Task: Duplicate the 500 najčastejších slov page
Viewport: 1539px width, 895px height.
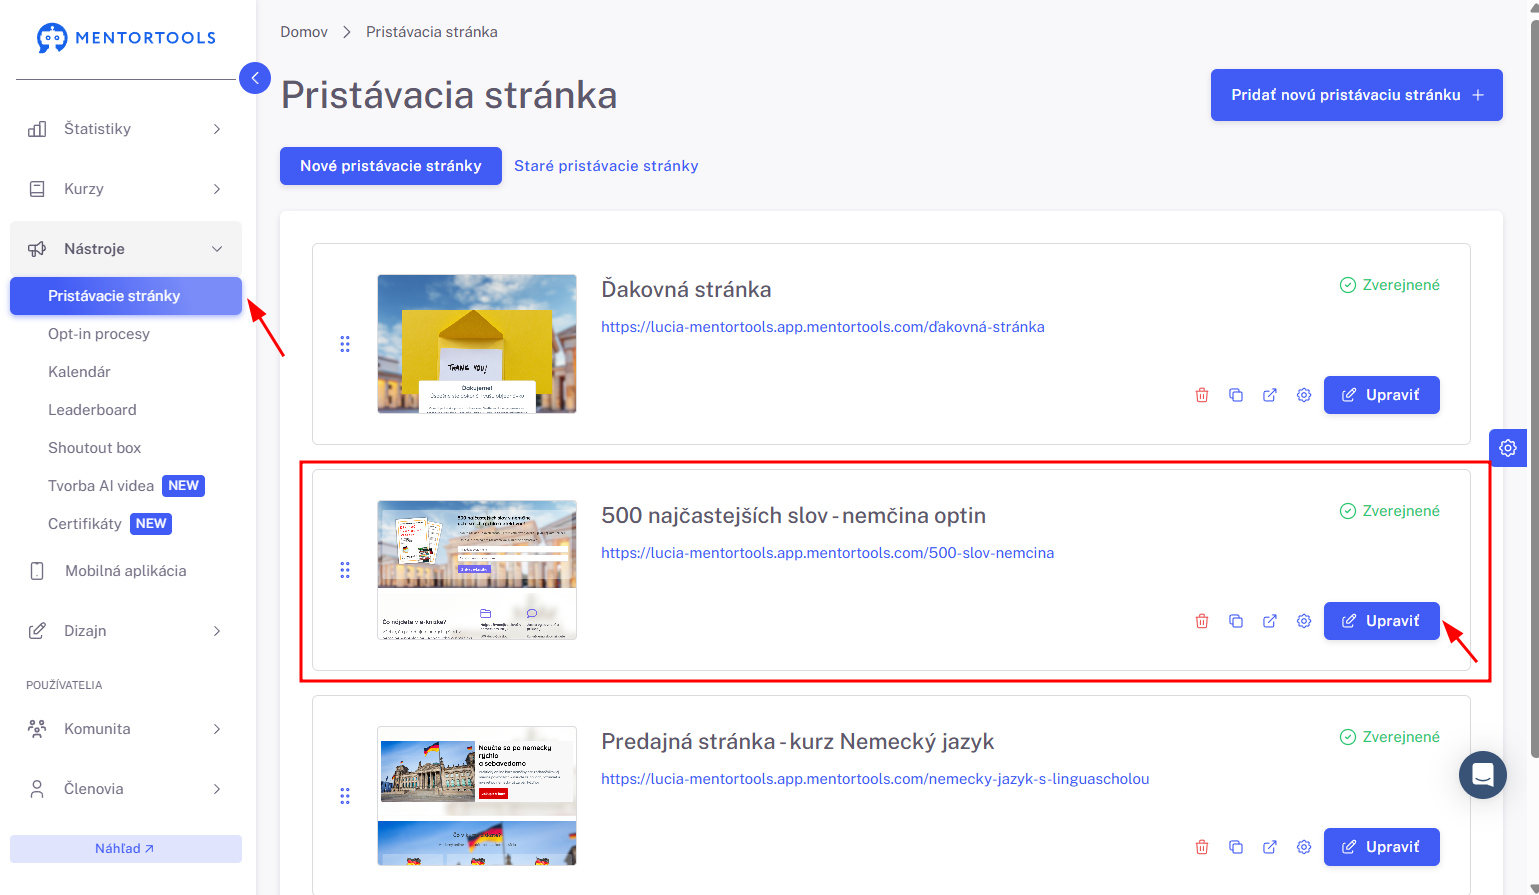Action: click(x=1236, y=621)
